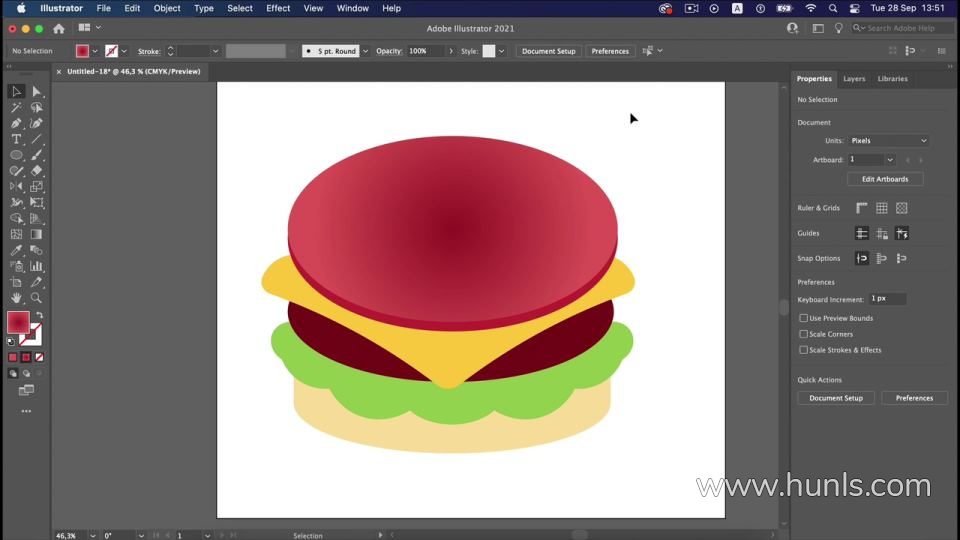Image resolution: width=960 pixels, height=540 pixels.
Task: Select the Gradient tool
Action: 37,234
